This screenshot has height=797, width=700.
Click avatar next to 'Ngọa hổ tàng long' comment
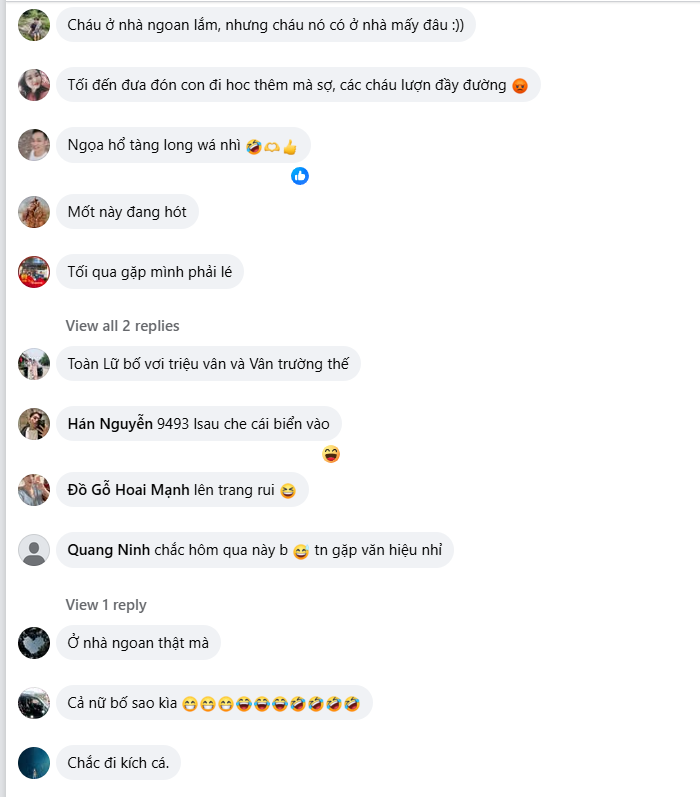tap(34, 145)
